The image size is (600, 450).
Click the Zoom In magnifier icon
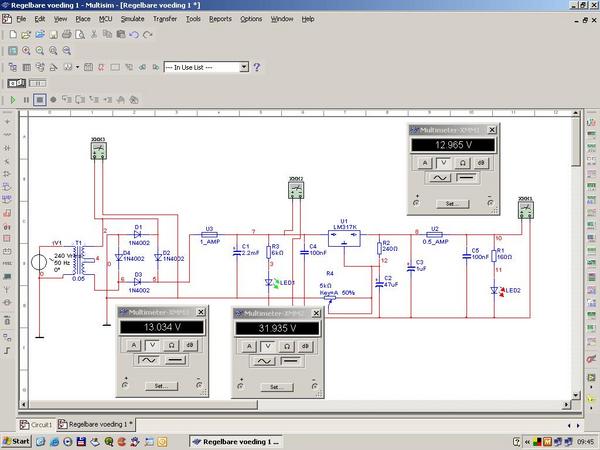pos(26,50)
